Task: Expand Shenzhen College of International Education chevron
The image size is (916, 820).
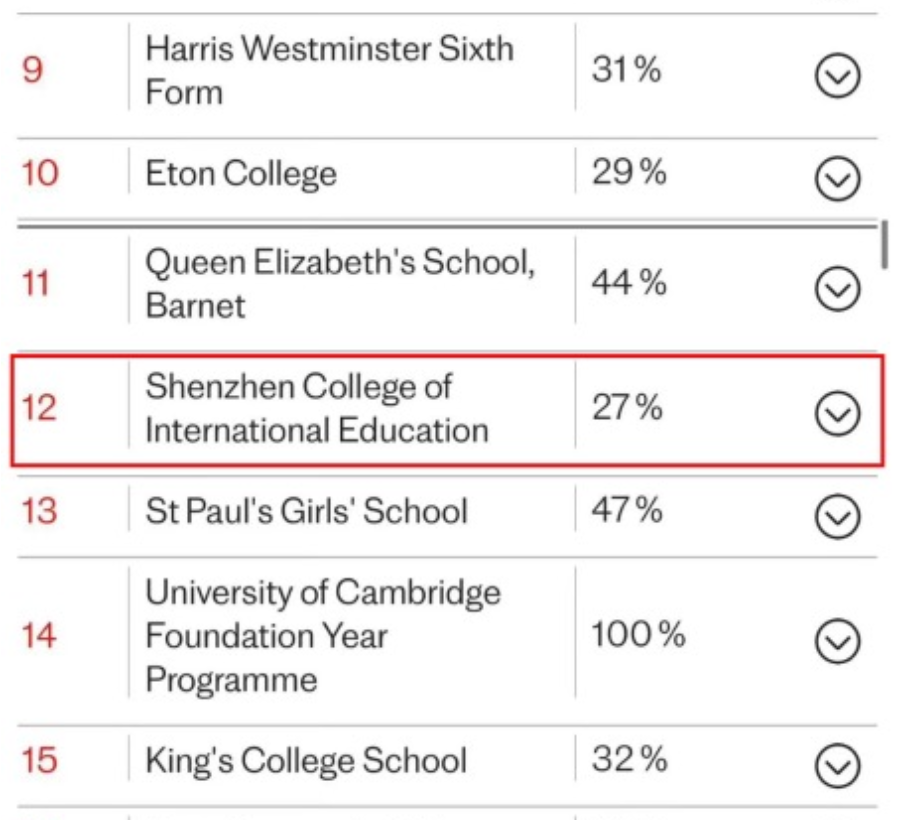Action: click(x=838, y=414)
